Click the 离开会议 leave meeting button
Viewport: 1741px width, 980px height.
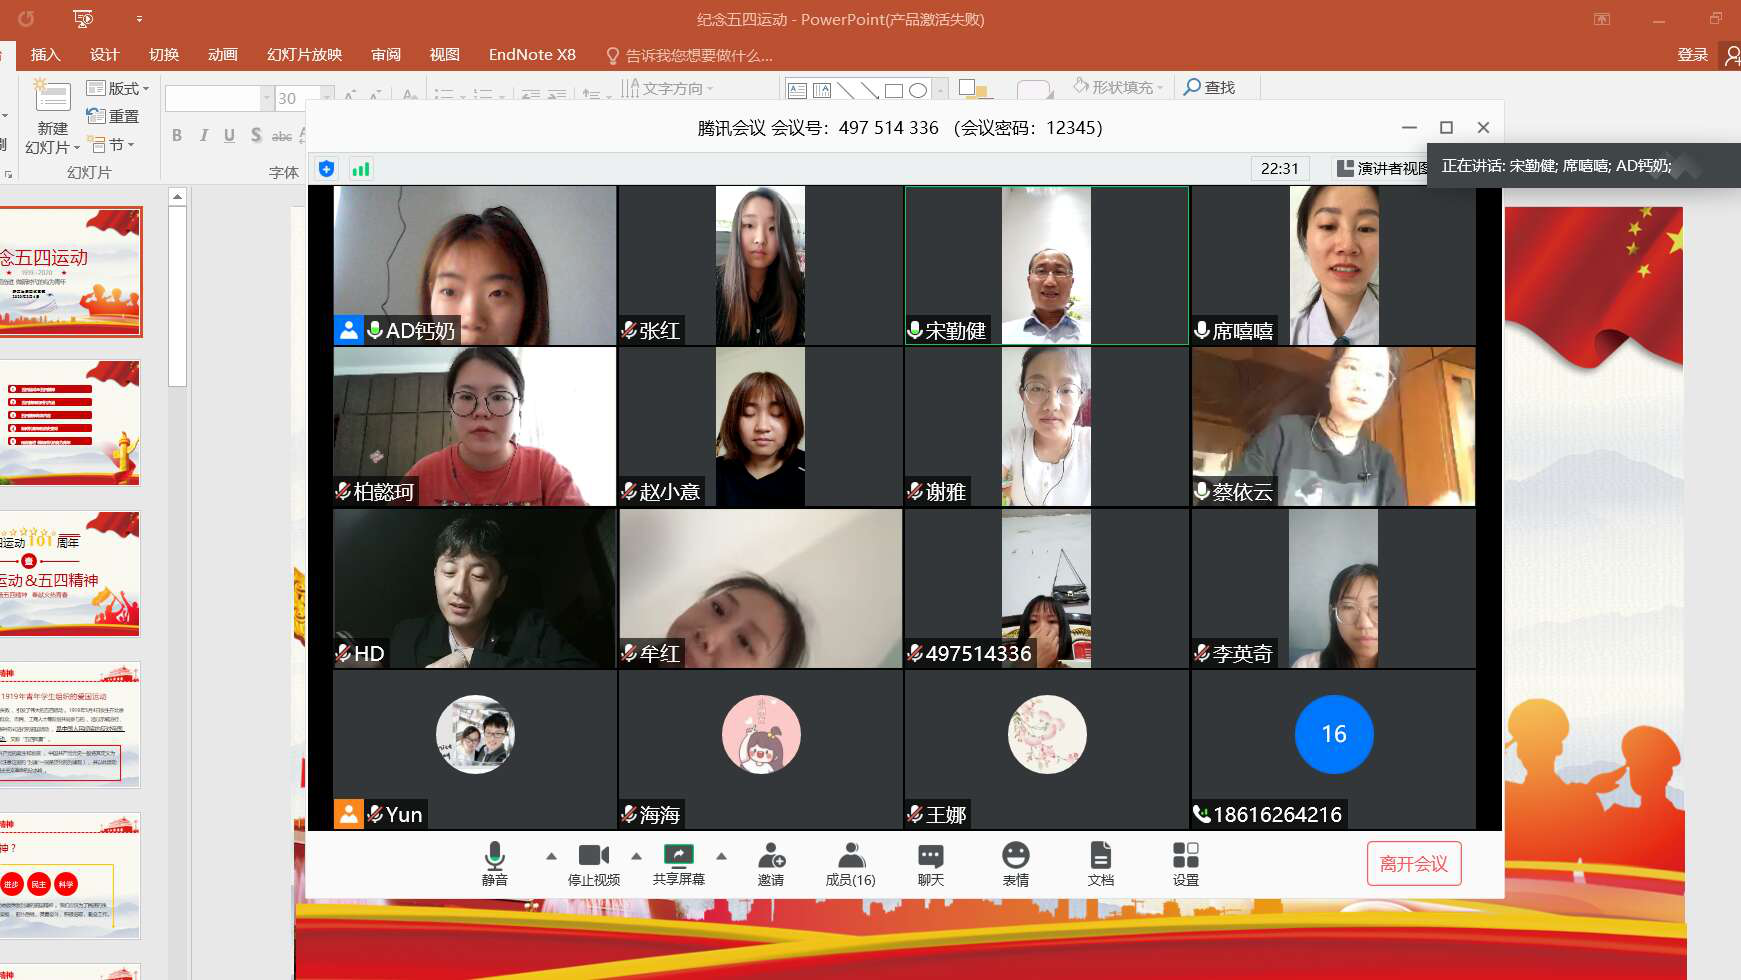point(1413,863)
